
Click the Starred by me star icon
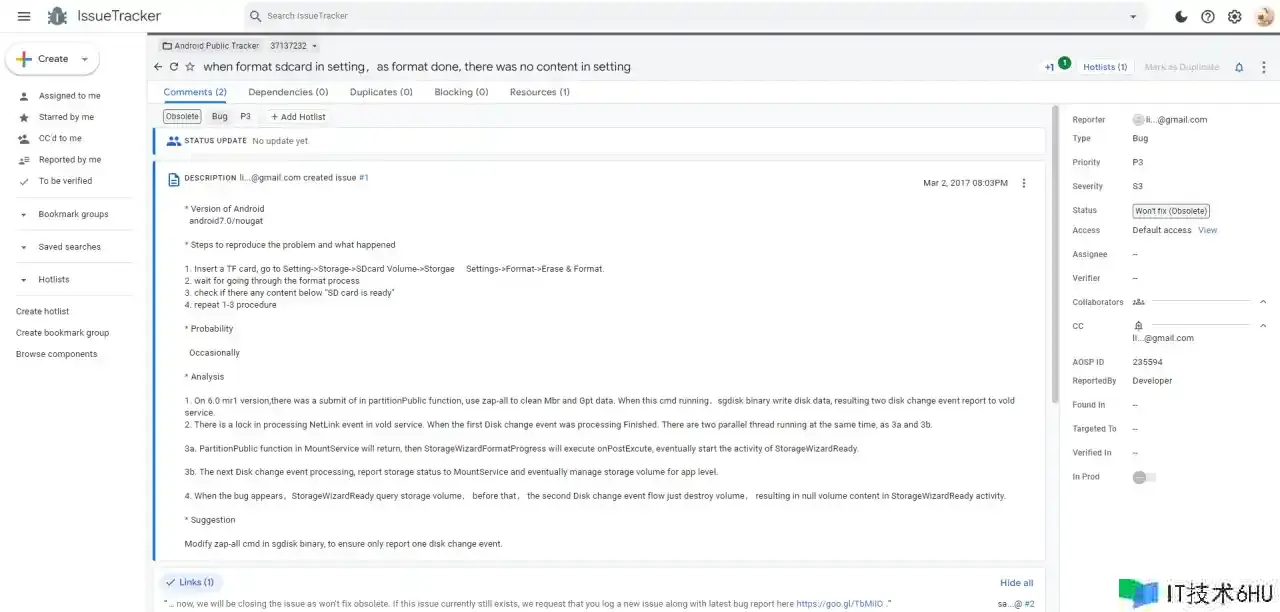24,117
